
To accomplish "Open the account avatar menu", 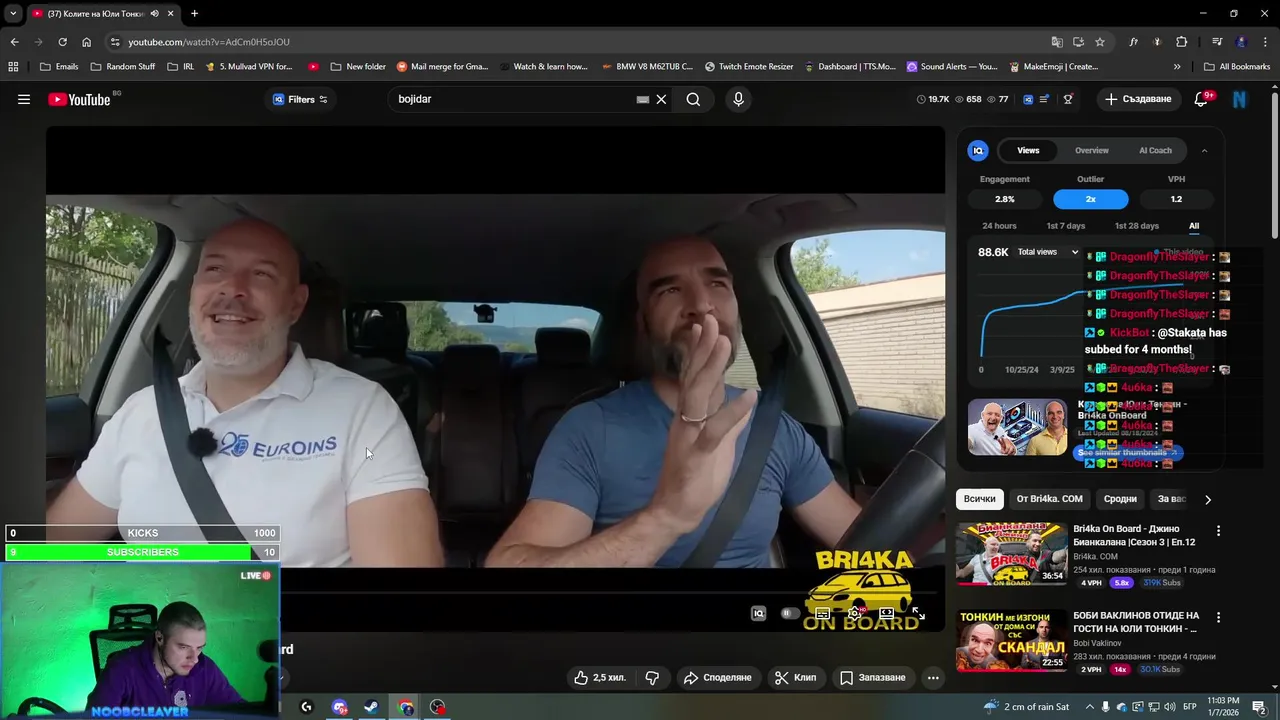I will click(1240, 99).
